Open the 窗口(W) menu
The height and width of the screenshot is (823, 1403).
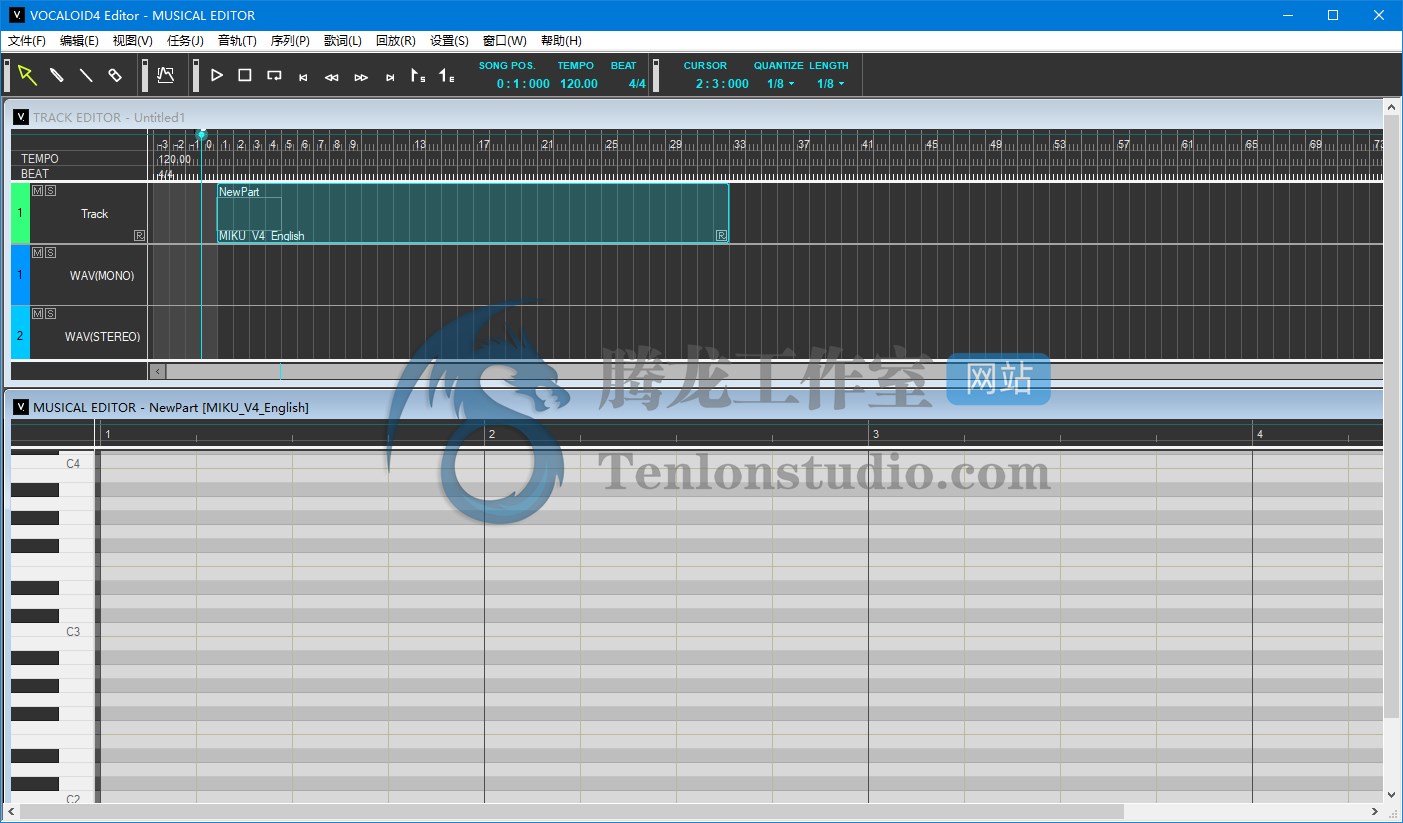[x=504, y=41]
